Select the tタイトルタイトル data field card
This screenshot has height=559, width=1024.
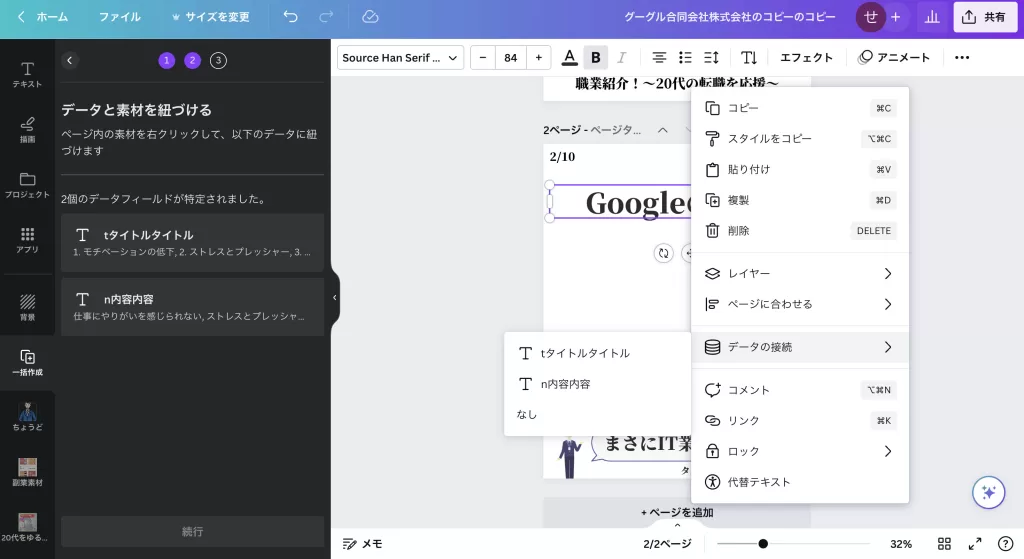pyautogui.click(x=193, y=242)
